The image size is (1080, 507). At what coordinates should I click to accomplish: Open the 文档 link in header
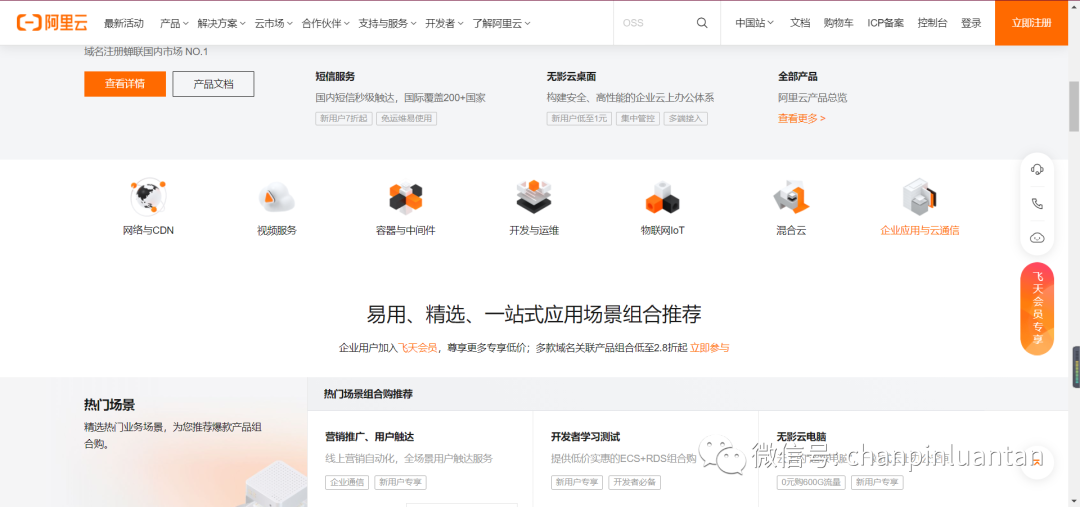click(x=800, y=23)
